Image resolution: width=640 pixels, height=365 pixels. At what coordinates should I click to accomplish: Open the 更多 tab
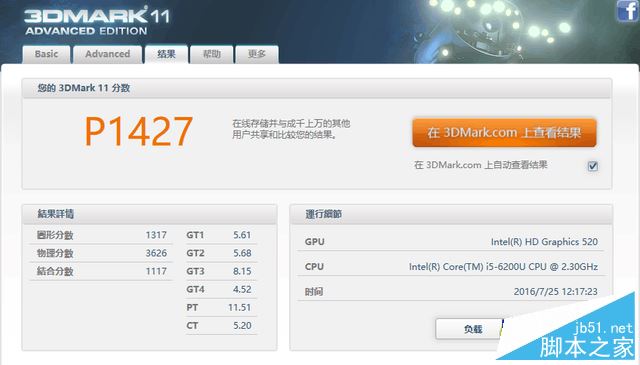[x=257, y=54]
